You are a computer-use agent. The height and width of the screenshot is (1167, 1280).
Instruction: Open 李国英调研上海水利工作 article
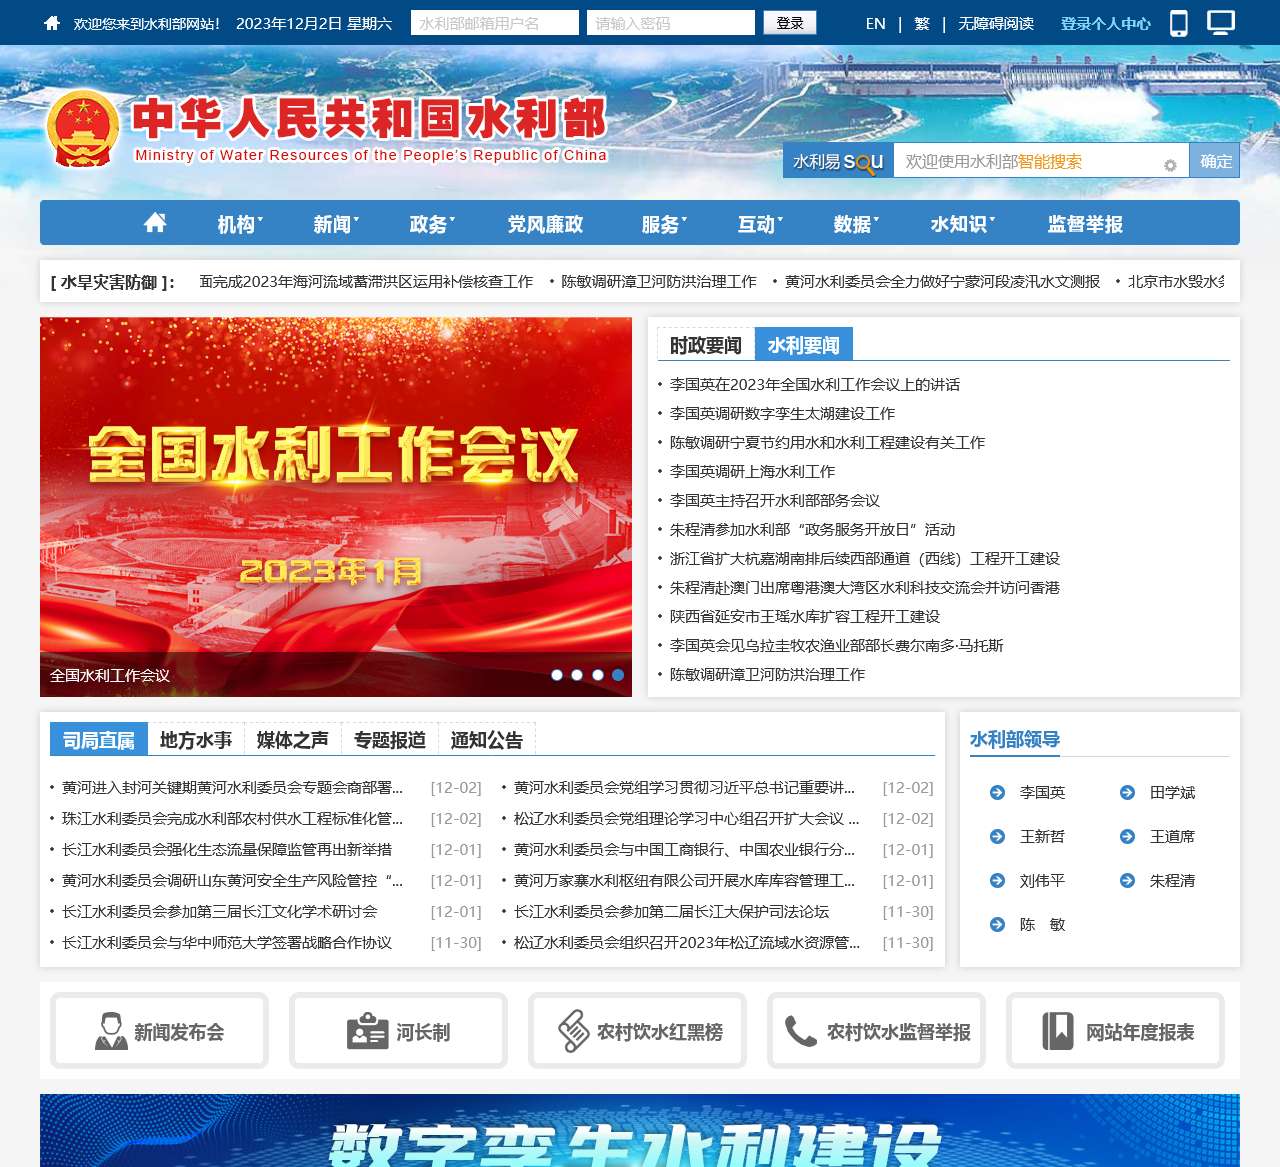coord(752,471)
